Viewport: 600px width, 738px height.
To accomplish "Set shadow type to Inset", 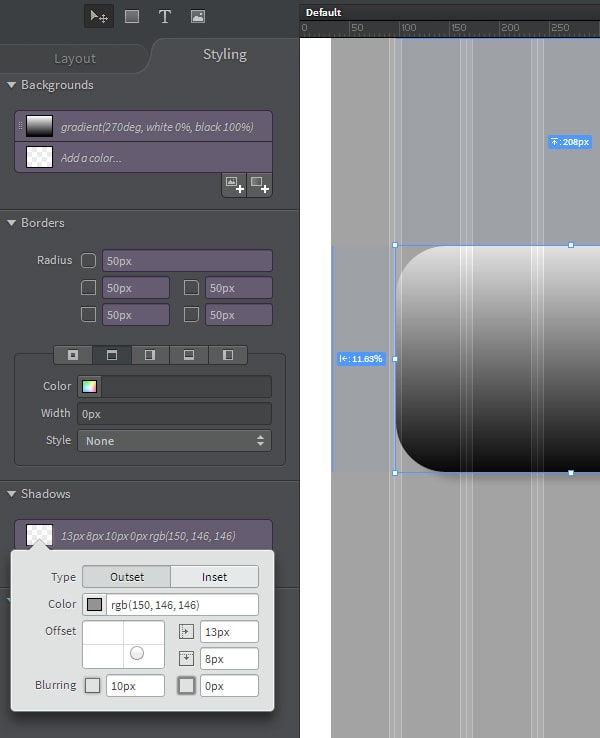I will (214, 577).
